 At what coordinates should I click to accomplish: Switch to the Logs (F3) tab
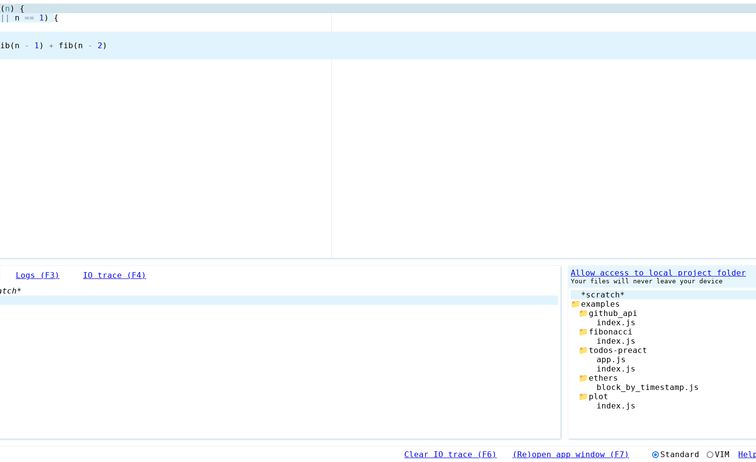click(37, 275)
